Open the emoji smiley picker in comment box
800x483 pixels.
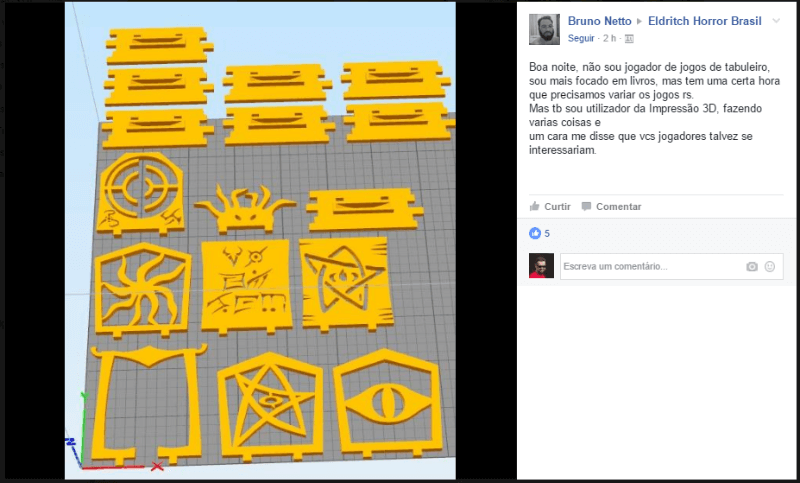coord(770,266)
